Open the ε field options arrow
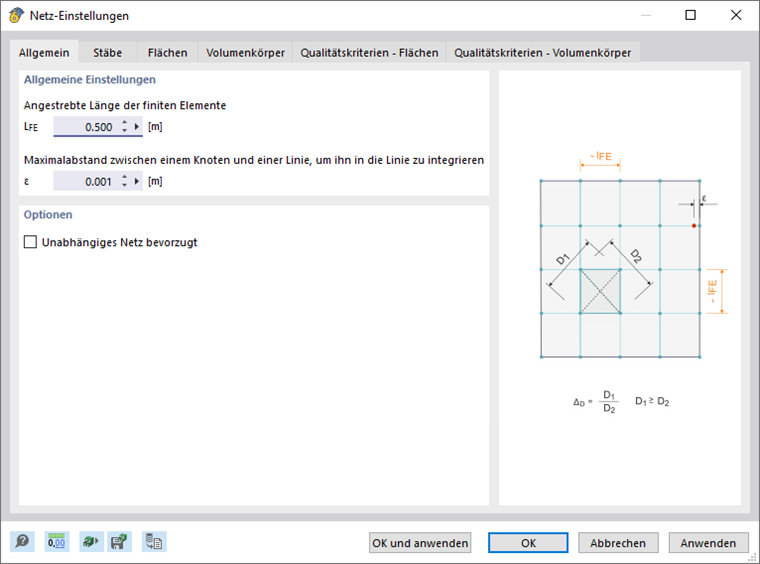 pos(137,181)
